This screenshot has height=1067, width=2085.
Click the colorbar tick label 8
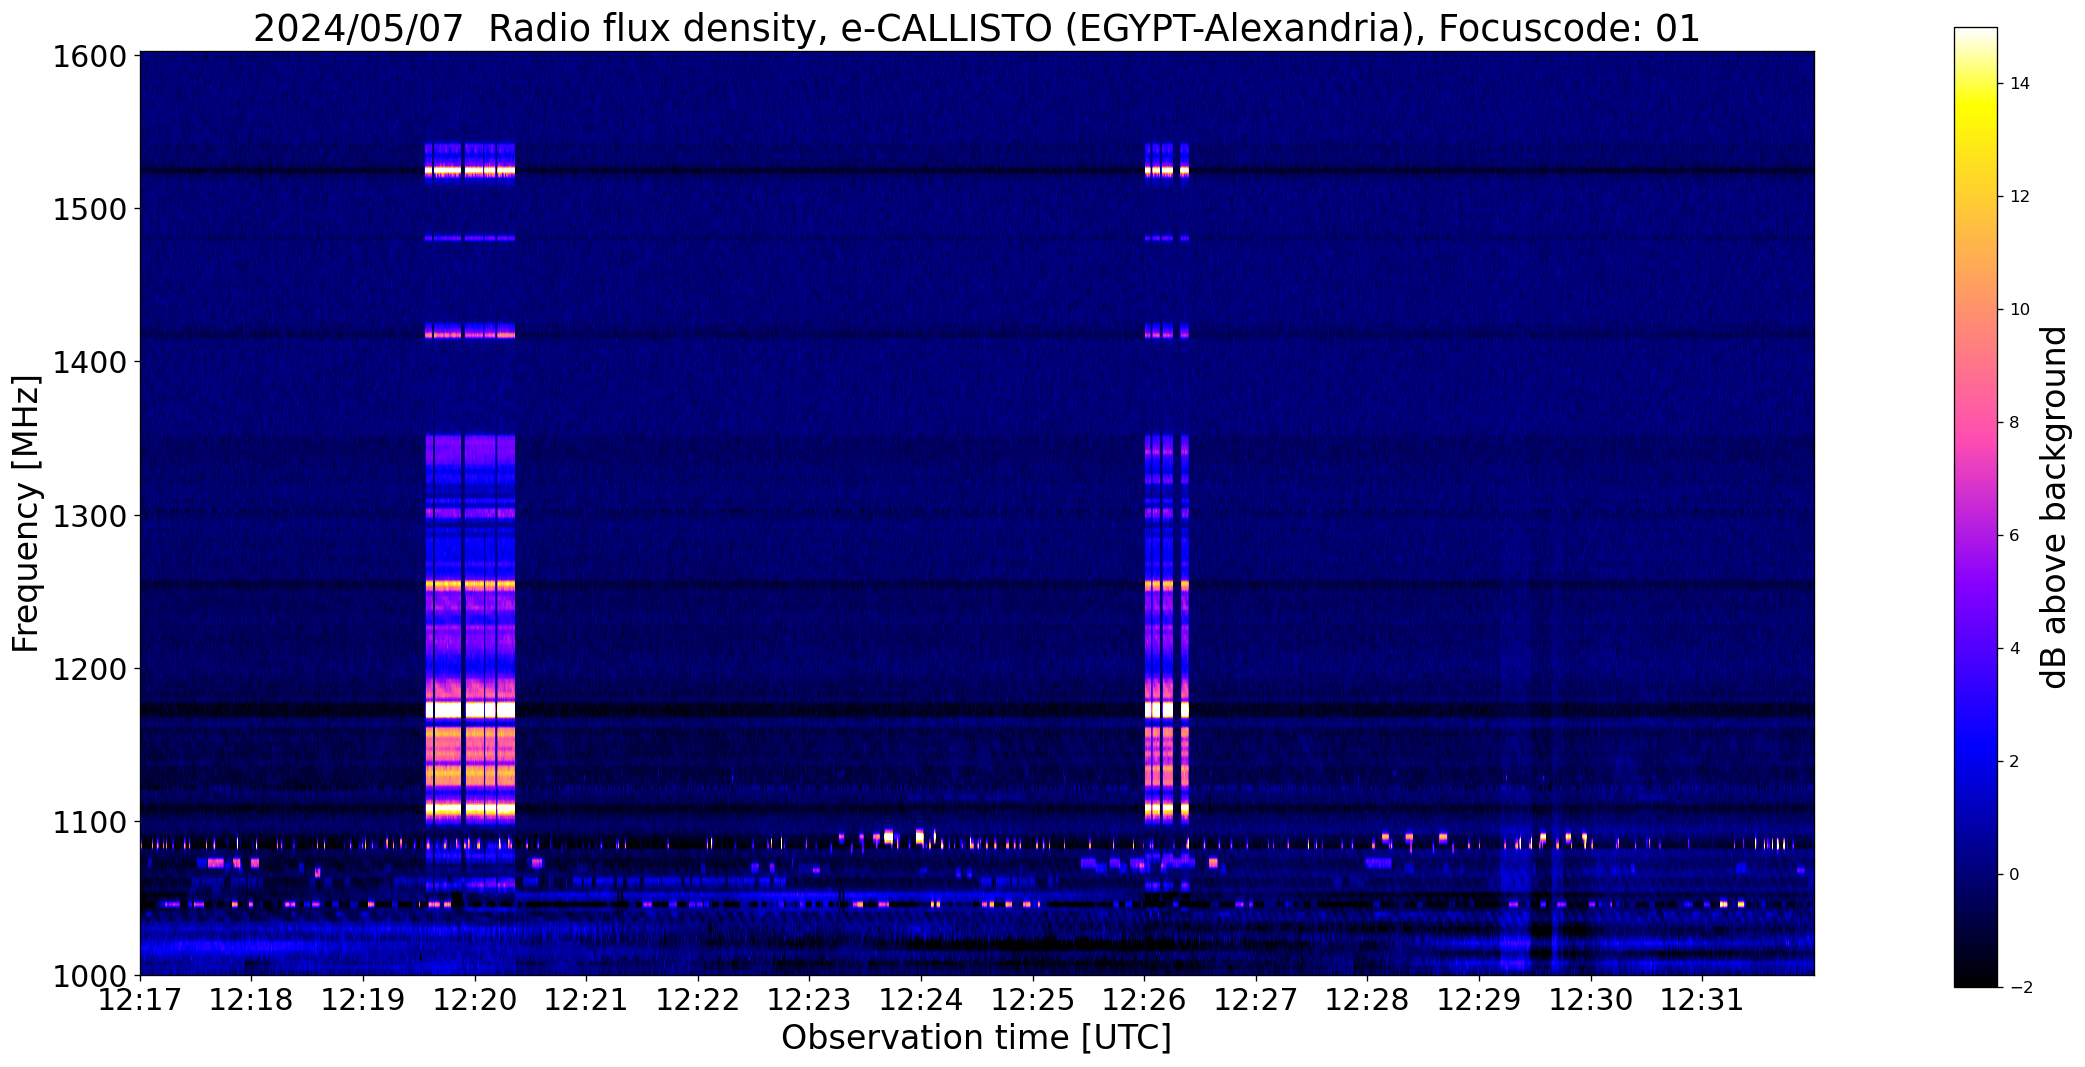(x=2014, y=423)
